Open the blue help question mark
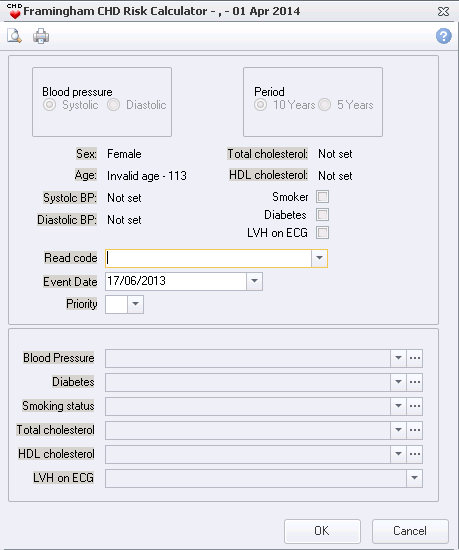Image resolution: width=459 pixels, height=550 pixels. coord(444,36)
